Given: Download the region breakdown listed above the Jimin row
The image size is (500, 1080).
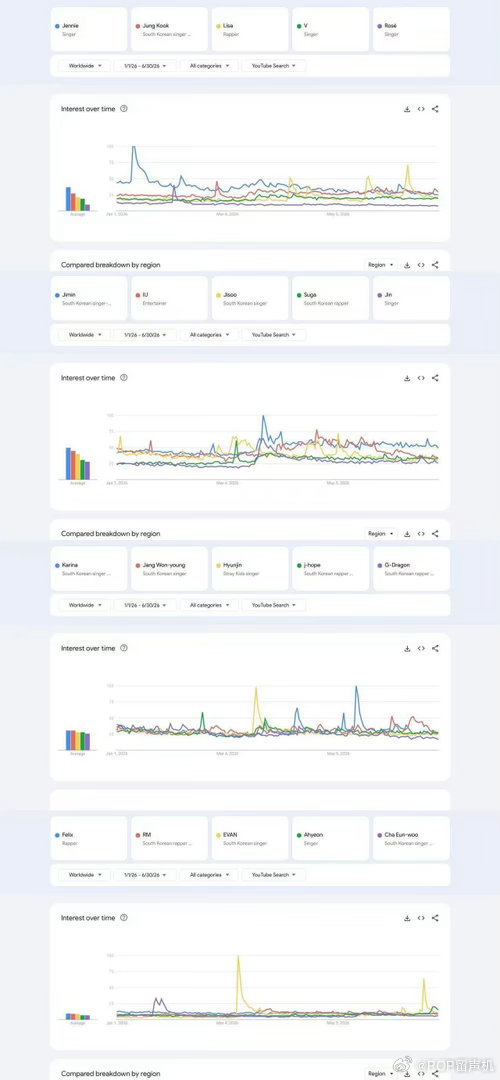Looking at the screenshot, I should tap(407, 264).
